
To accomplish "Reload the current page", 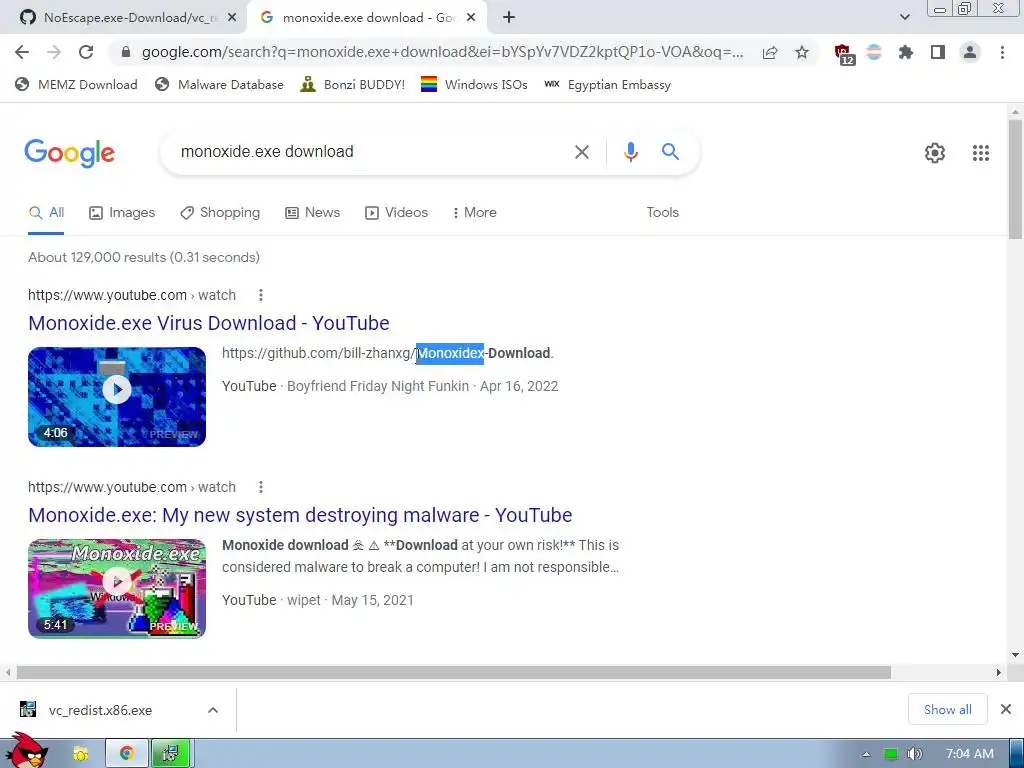I will click(x=86, y=52).
